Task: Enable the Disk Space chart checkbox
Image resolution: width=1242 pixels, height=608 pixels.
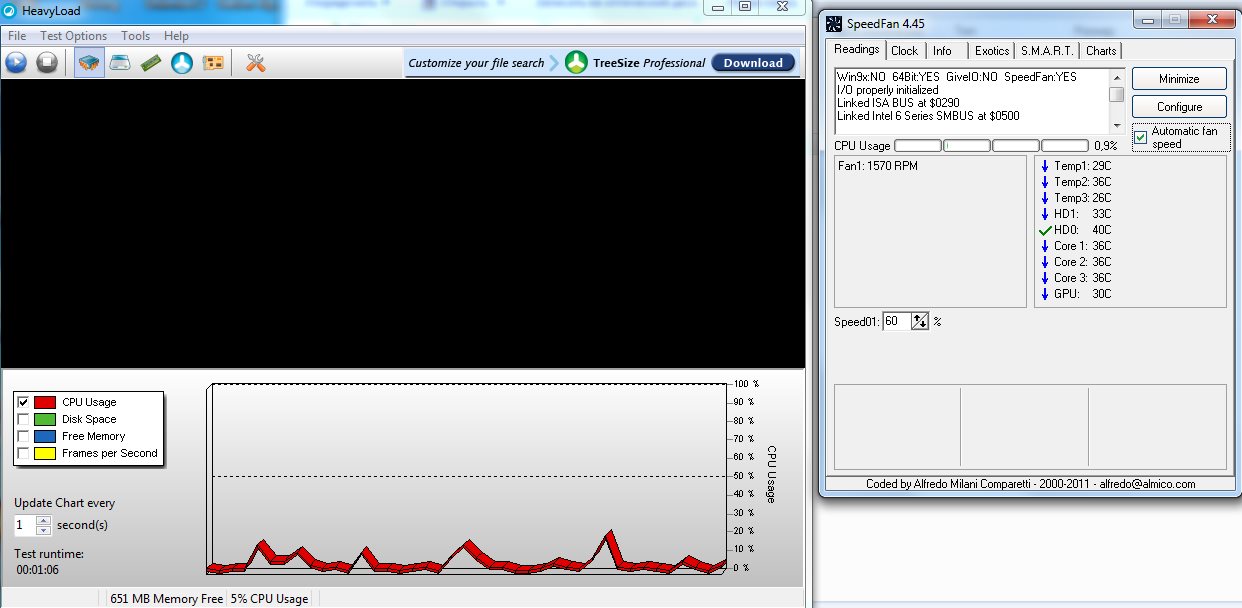Action: [x=23, y=419]
